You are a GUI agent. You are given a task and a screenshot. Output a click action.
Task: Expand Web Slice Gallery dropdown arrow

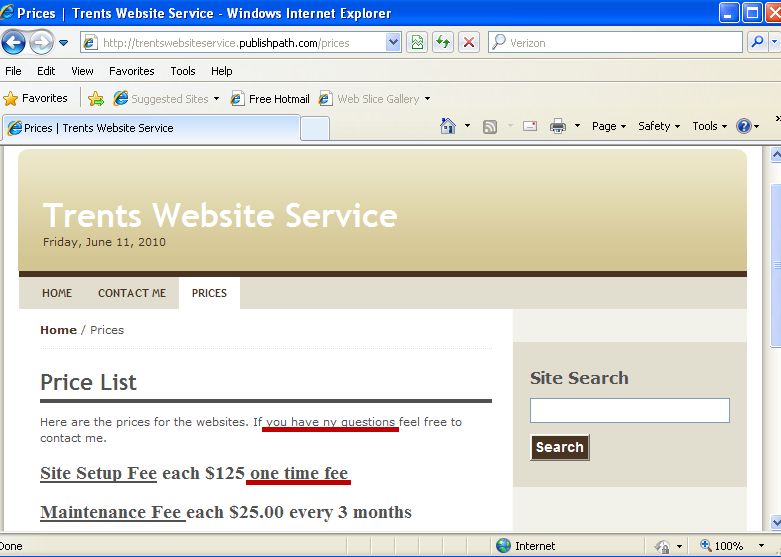[427, 99]
